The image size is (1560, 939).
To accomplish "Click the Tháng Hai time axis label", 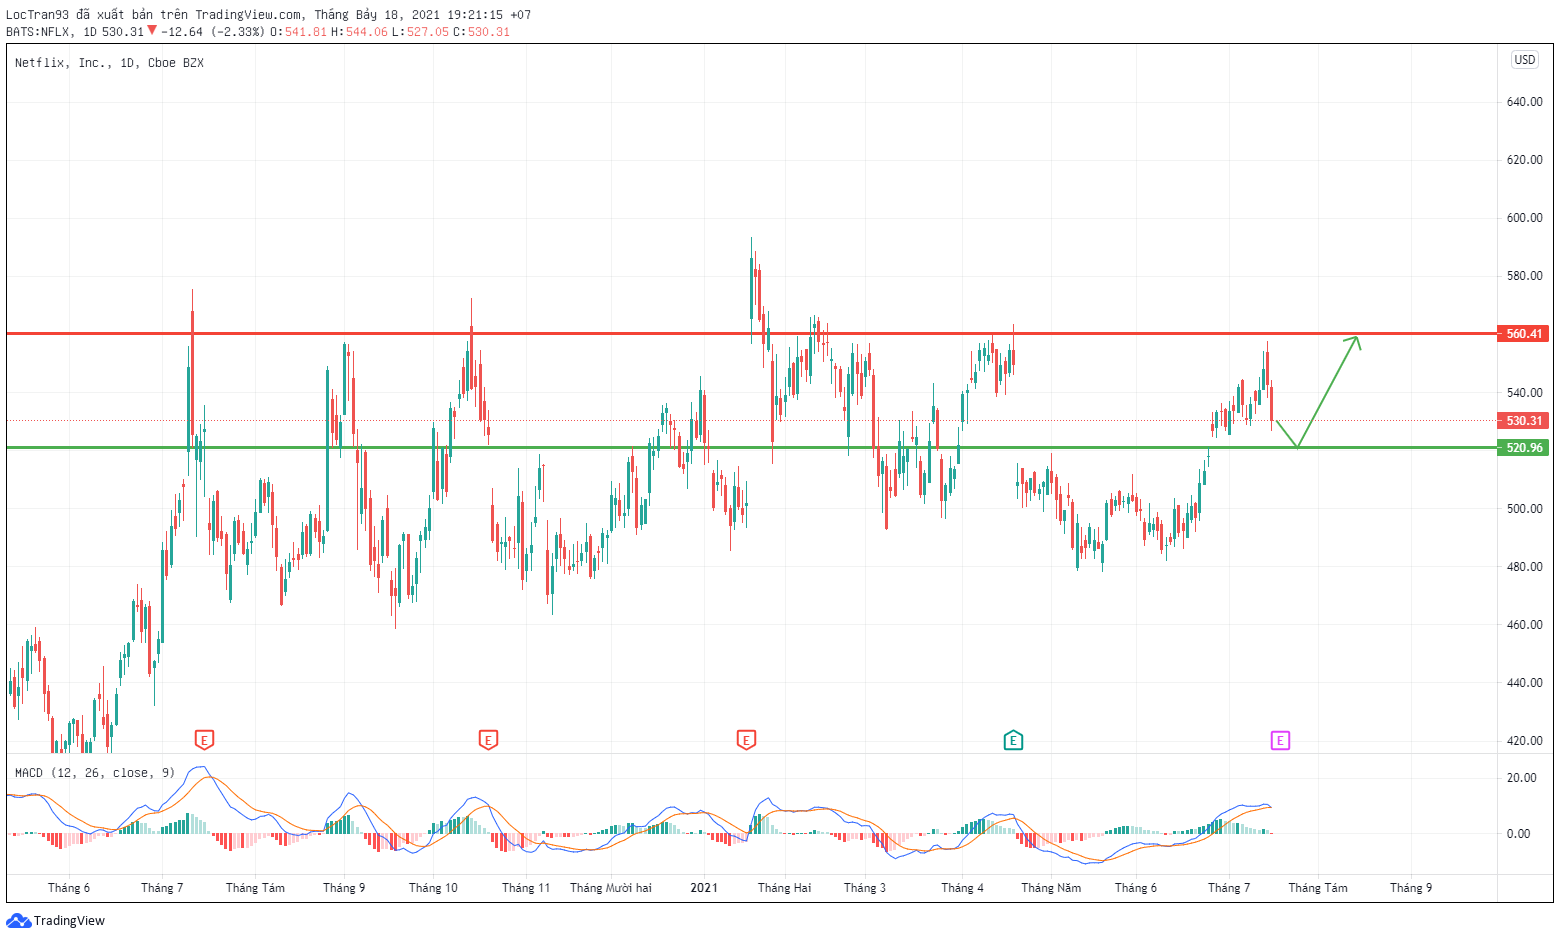I will pos(785,888).
